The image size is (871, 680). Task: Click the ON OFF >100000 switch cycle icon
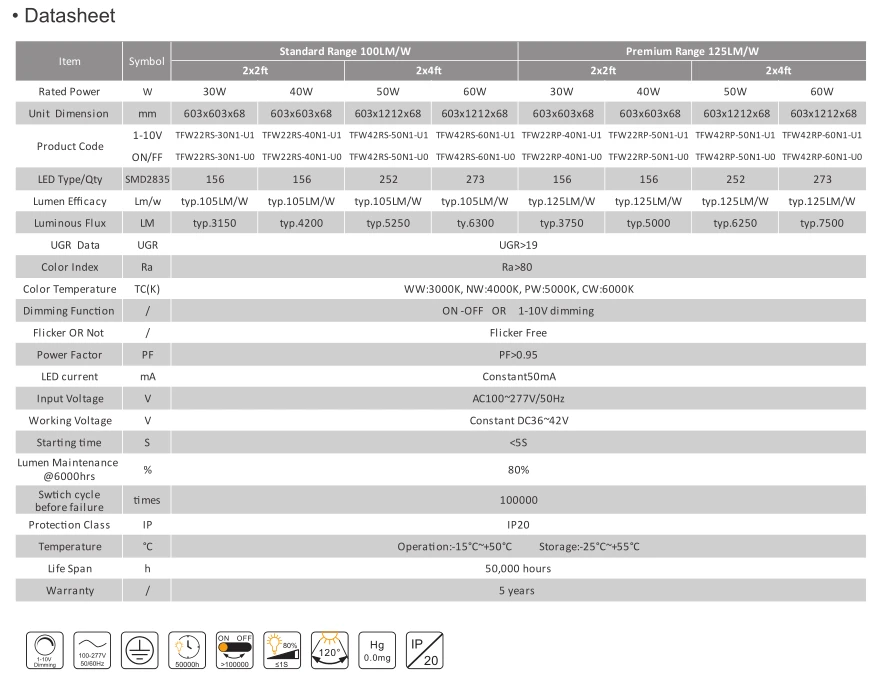(234, 650)
